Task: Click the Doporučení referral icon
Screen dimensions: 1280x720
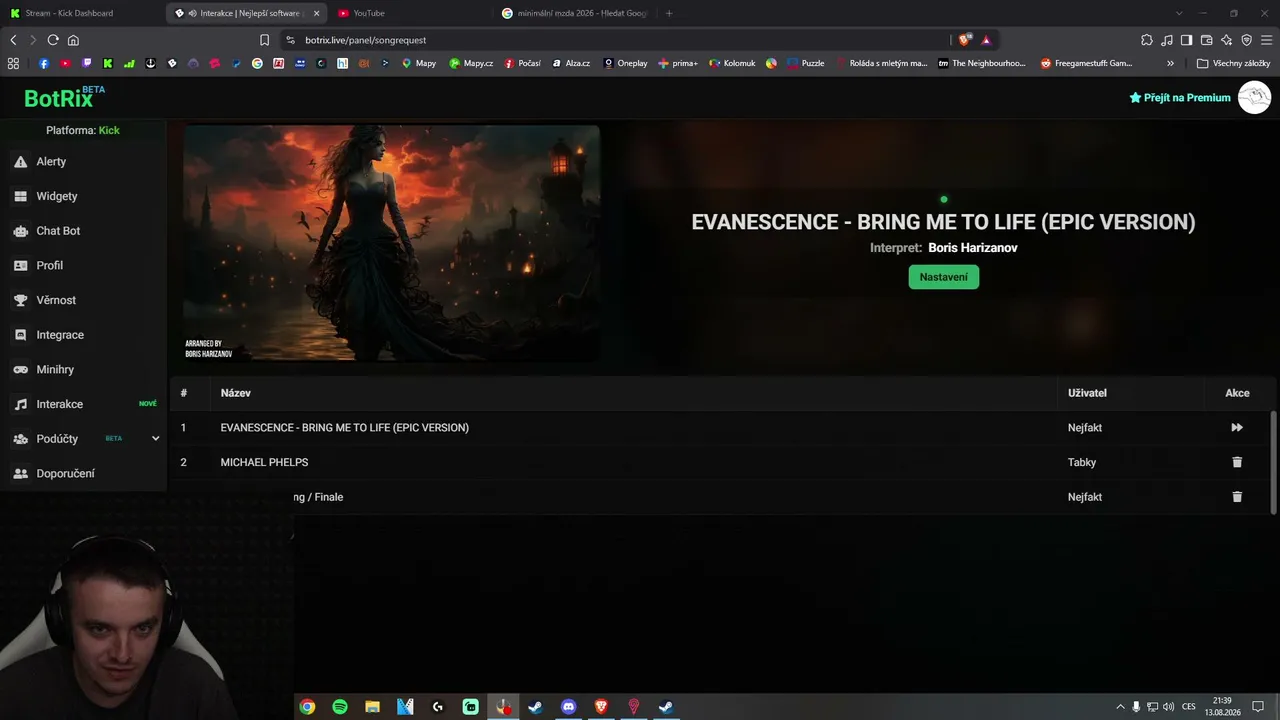Action: 20,474
